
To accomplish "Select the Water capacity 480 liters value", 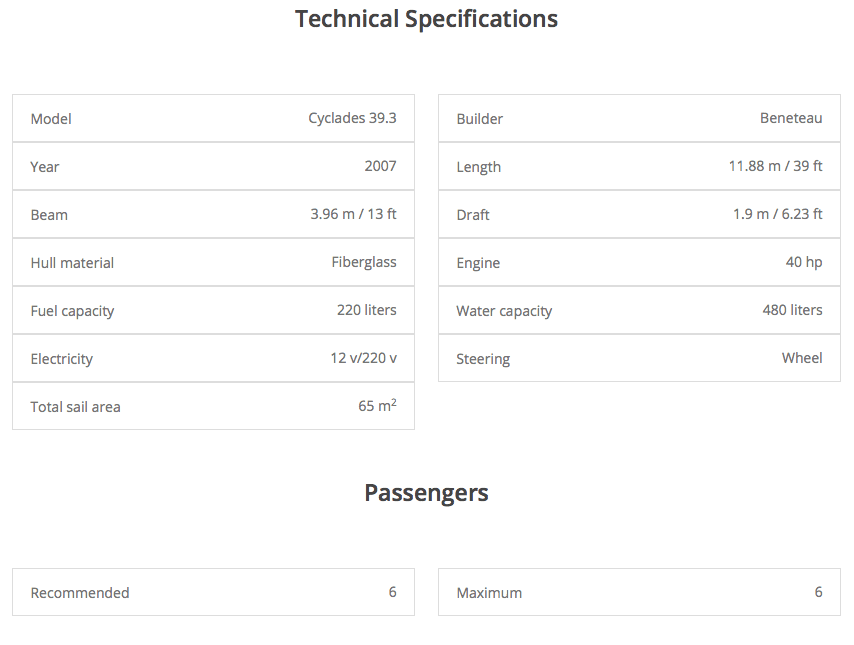I will pos(792,310).
